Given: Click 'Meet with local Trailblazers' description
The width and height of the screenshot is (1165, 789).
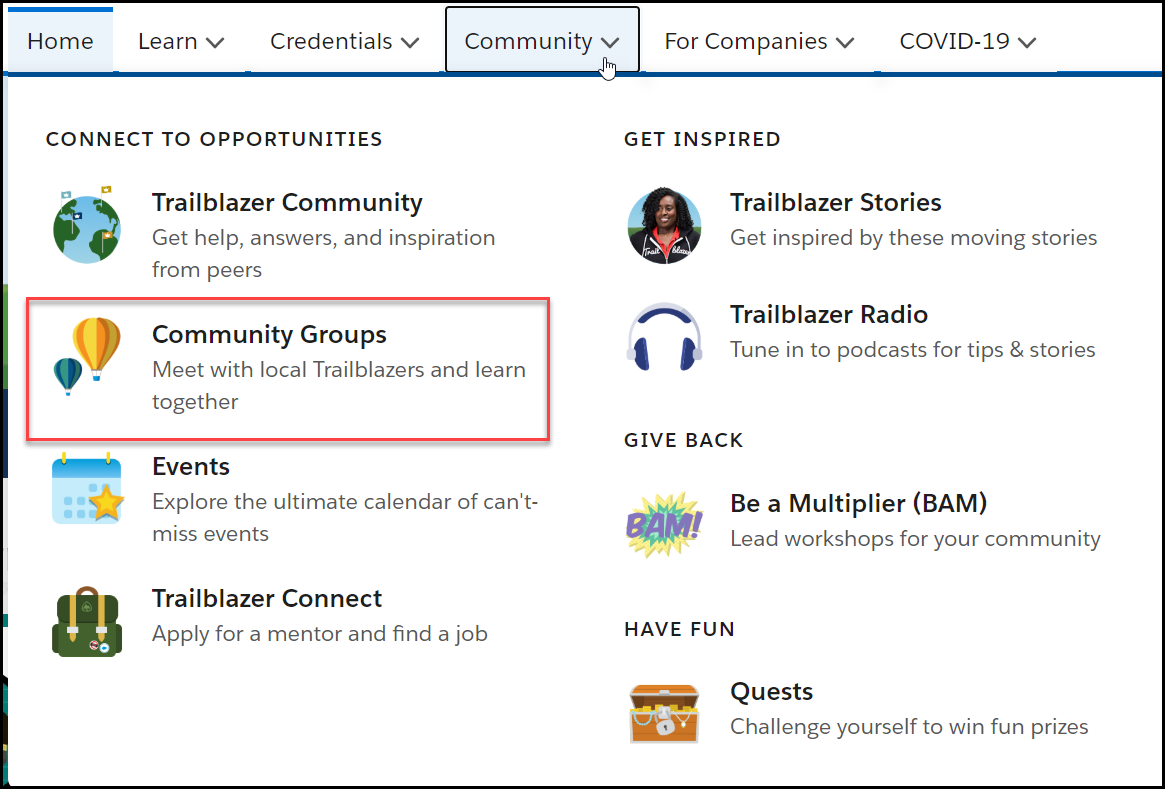Looking at the screenshot, I should [339, 386].
